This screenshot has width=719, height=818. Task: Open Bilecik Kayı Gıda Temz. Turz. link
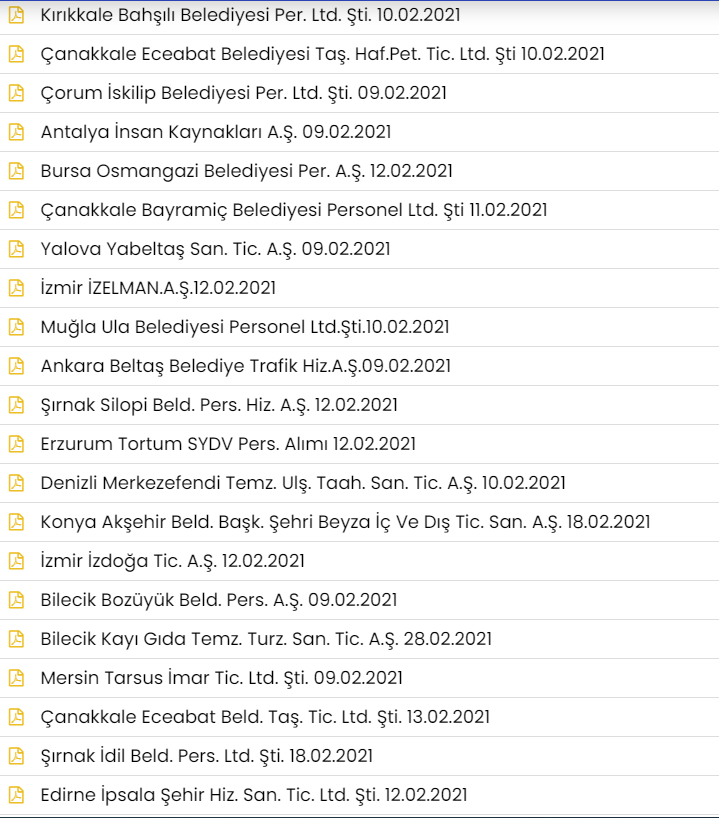click(x=266, y=639)
